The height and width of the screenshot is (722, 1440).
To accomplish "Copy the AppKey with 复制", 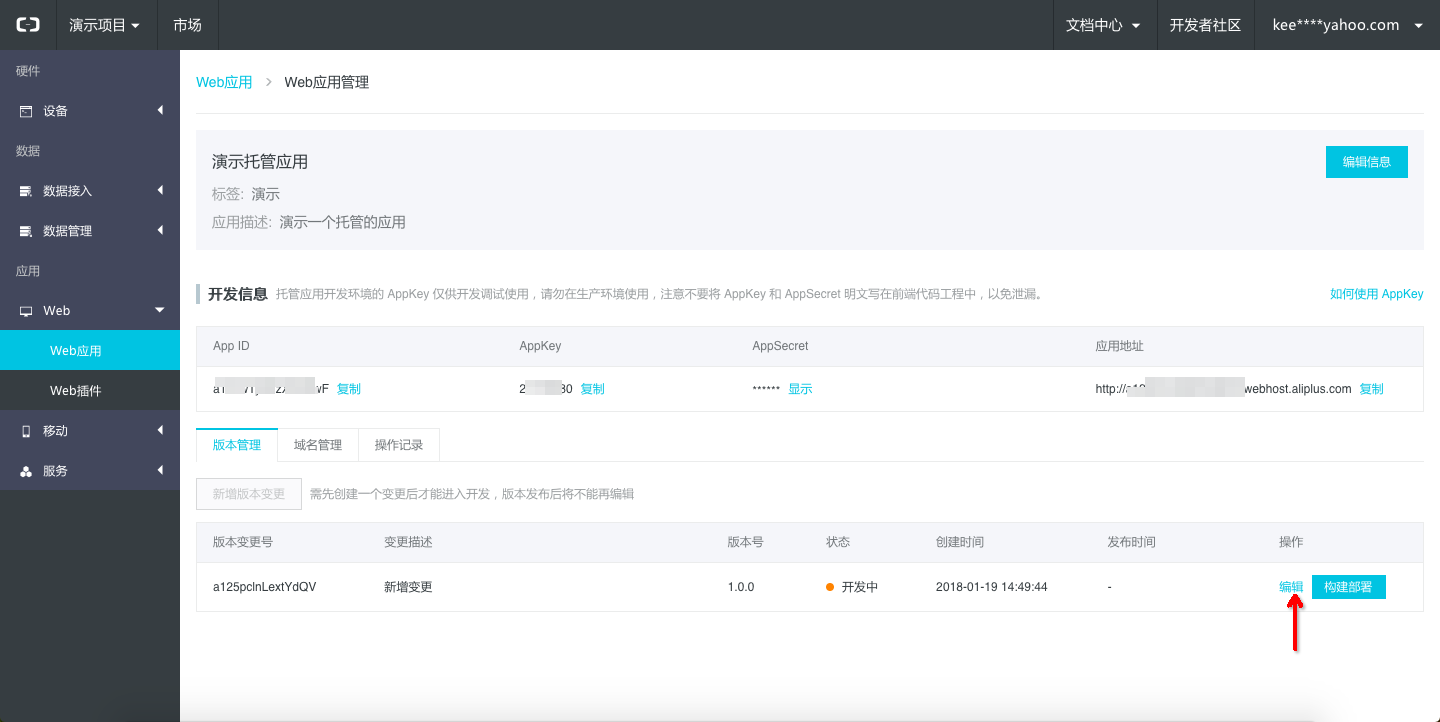I will pos(593,389).
